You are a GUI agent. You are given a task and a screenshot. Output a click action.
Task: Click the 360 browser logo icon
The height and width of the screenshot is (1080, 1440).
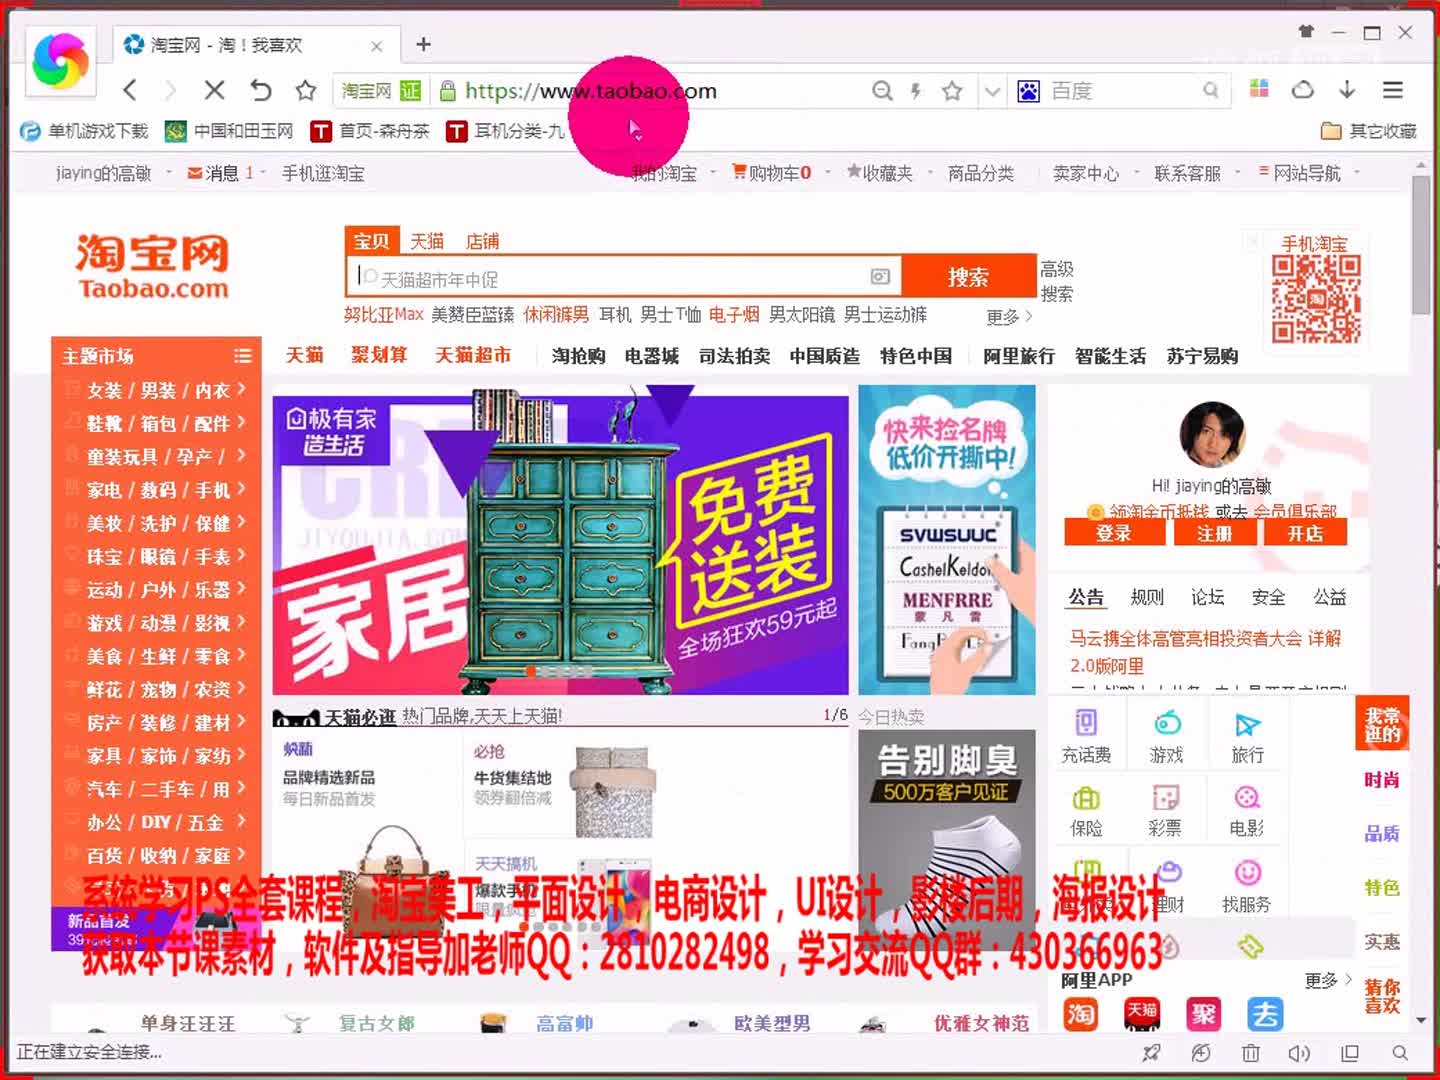[x=61, y=60]
